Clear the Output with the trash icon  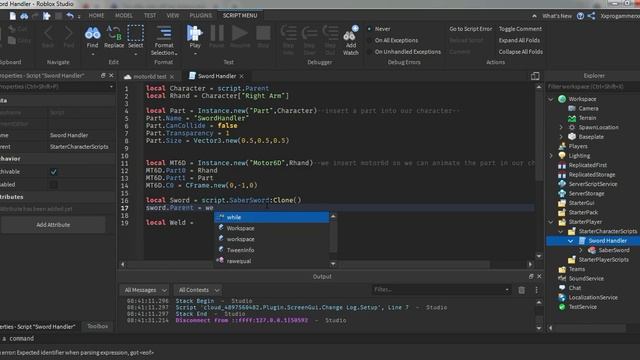521,290
